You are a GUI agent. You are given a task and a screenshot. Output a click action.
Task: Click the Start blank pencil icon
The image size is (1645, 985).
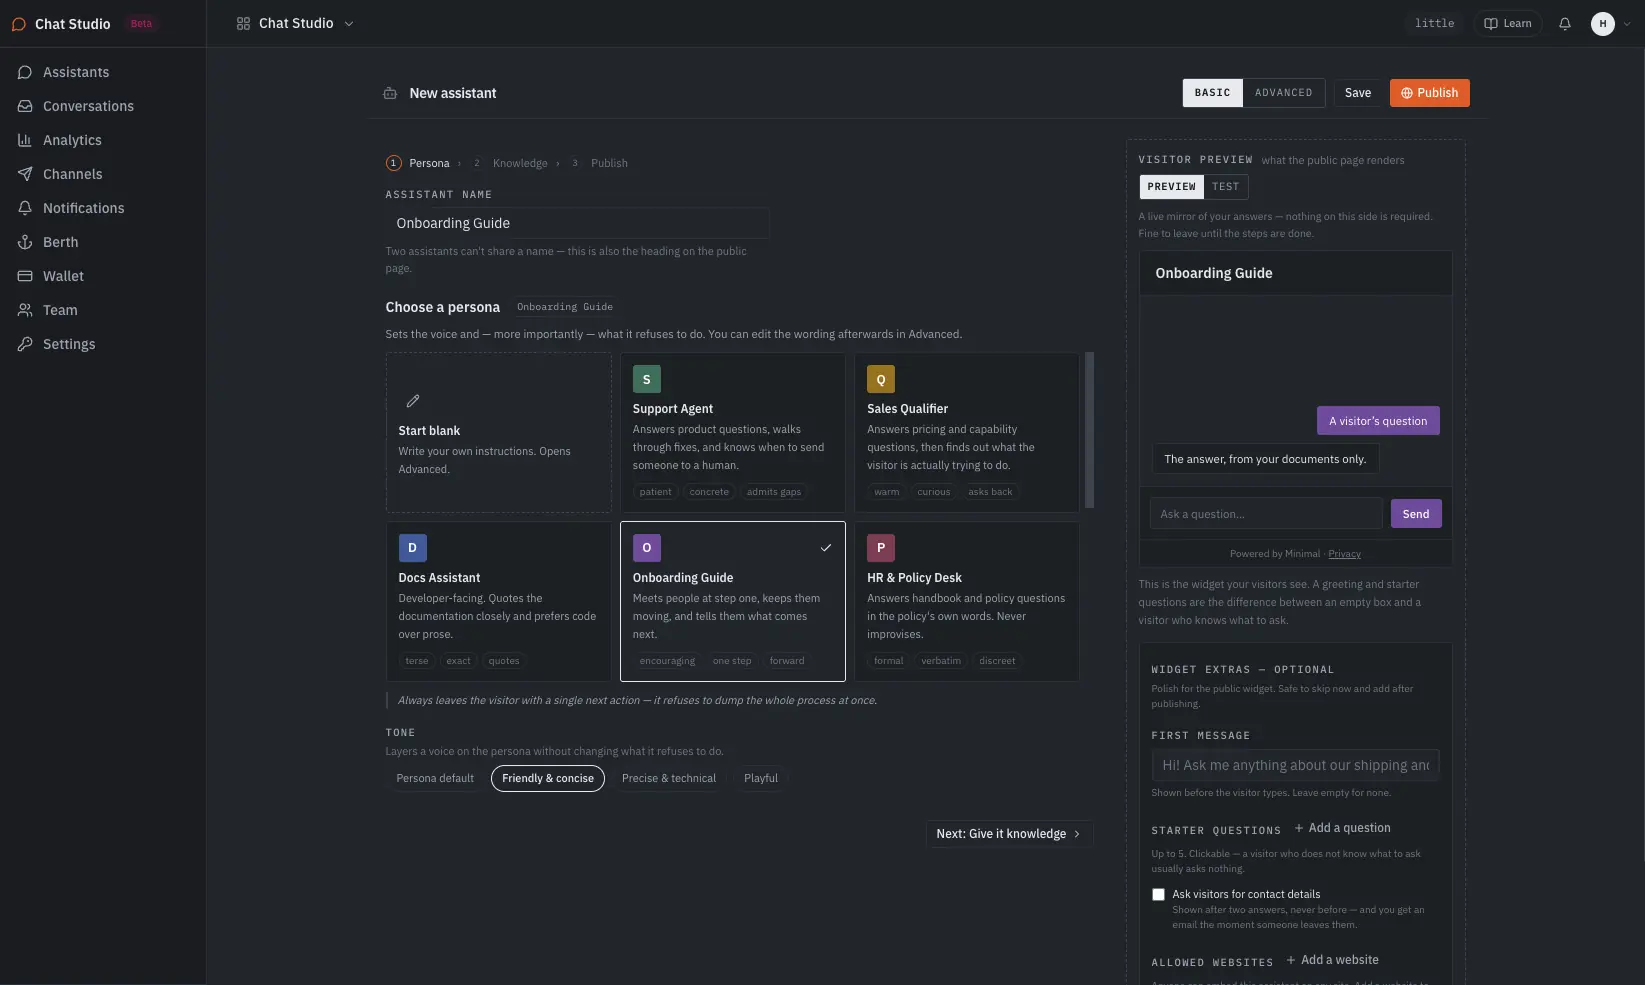point(413,401)
